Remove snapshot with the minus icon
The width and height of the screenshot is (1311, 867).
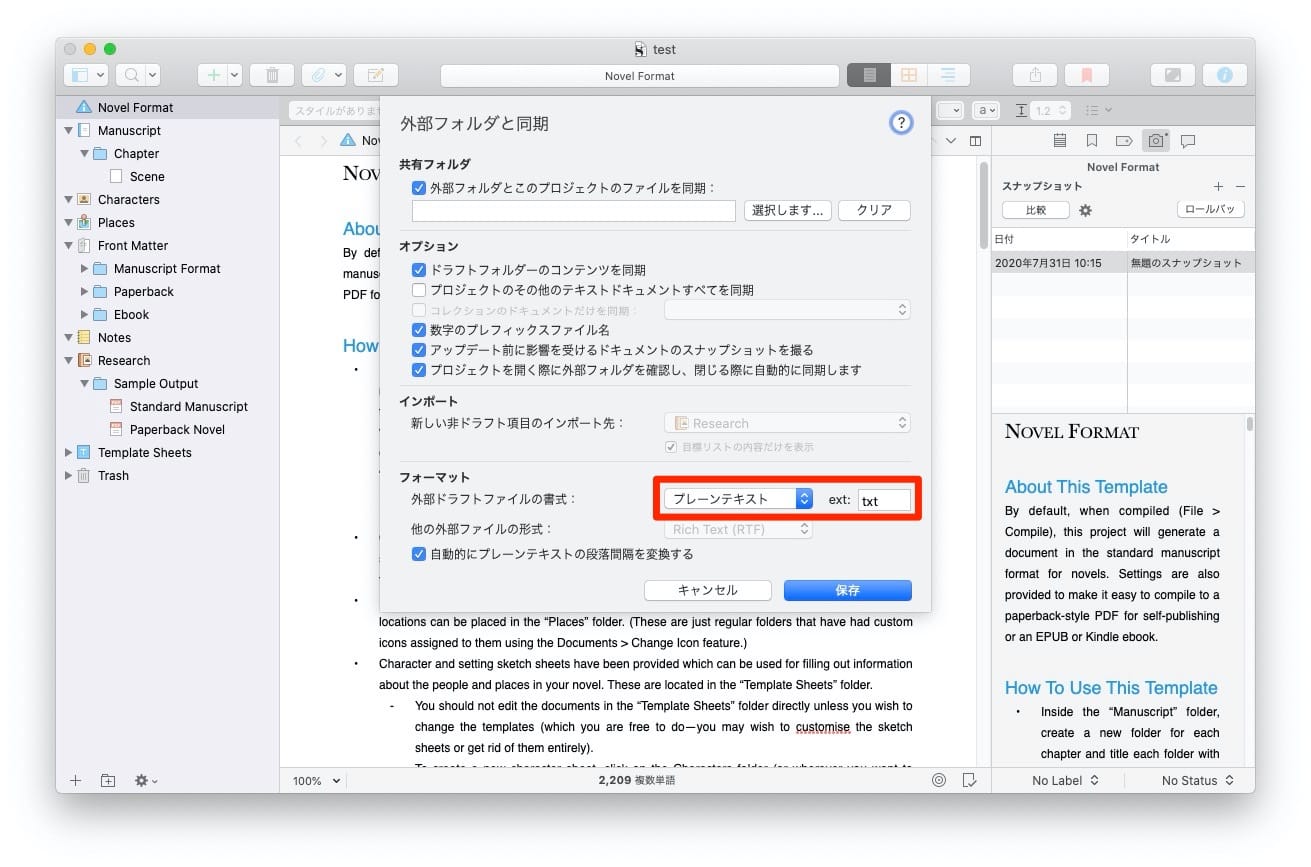pos(1240,187)
